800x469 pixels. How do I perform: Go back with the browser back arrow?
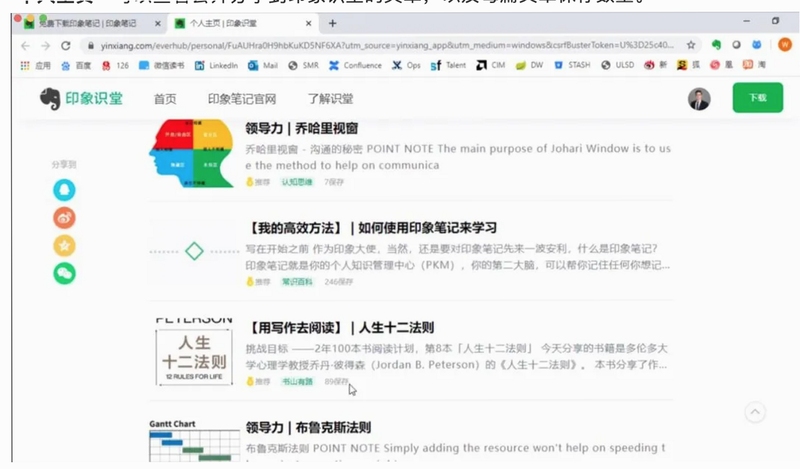[x=25, y=46]
